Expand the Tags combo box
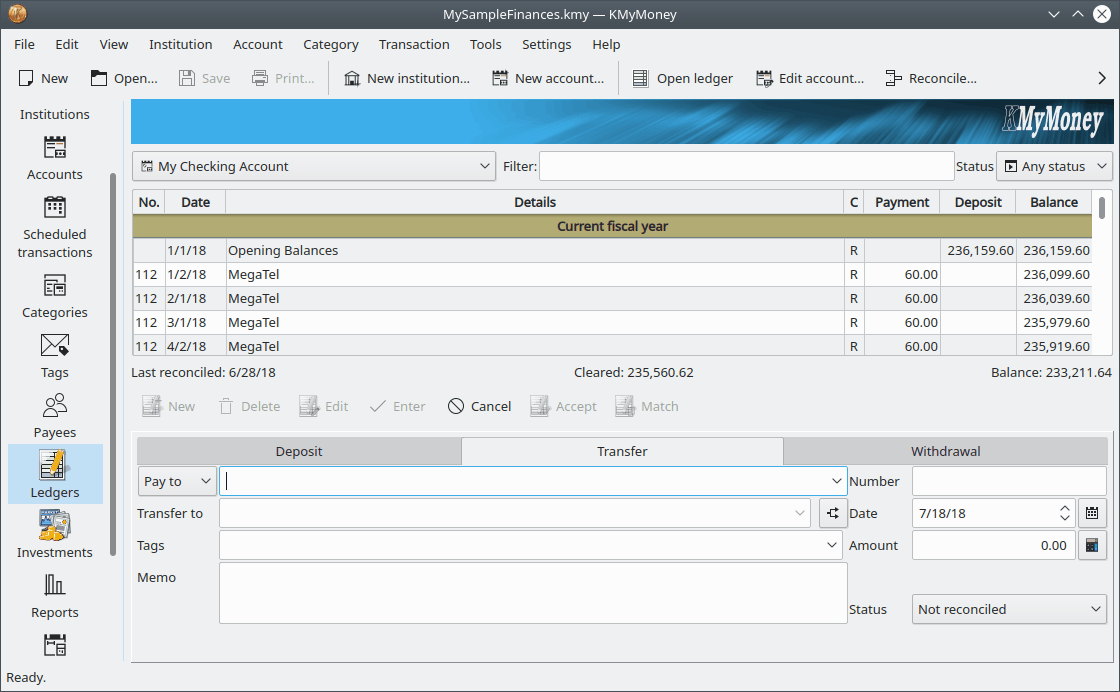1120x692 pixels. coord(831,546)
